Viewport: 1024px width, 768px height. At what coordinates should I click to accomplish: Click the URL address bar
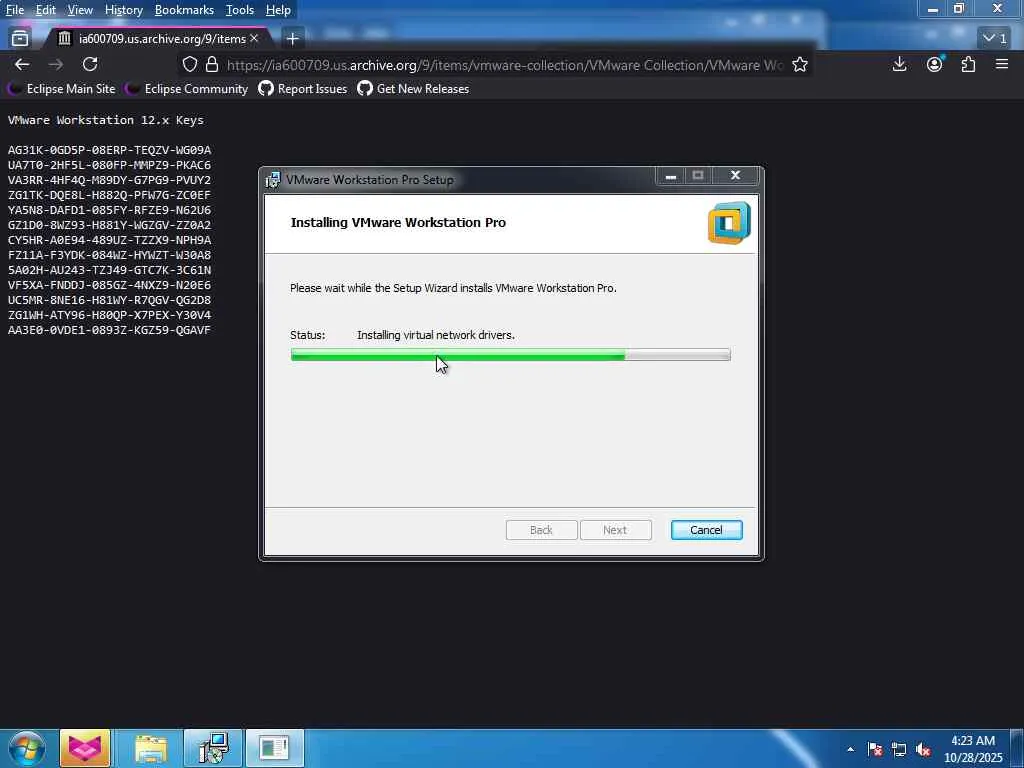tap(504, 65)
